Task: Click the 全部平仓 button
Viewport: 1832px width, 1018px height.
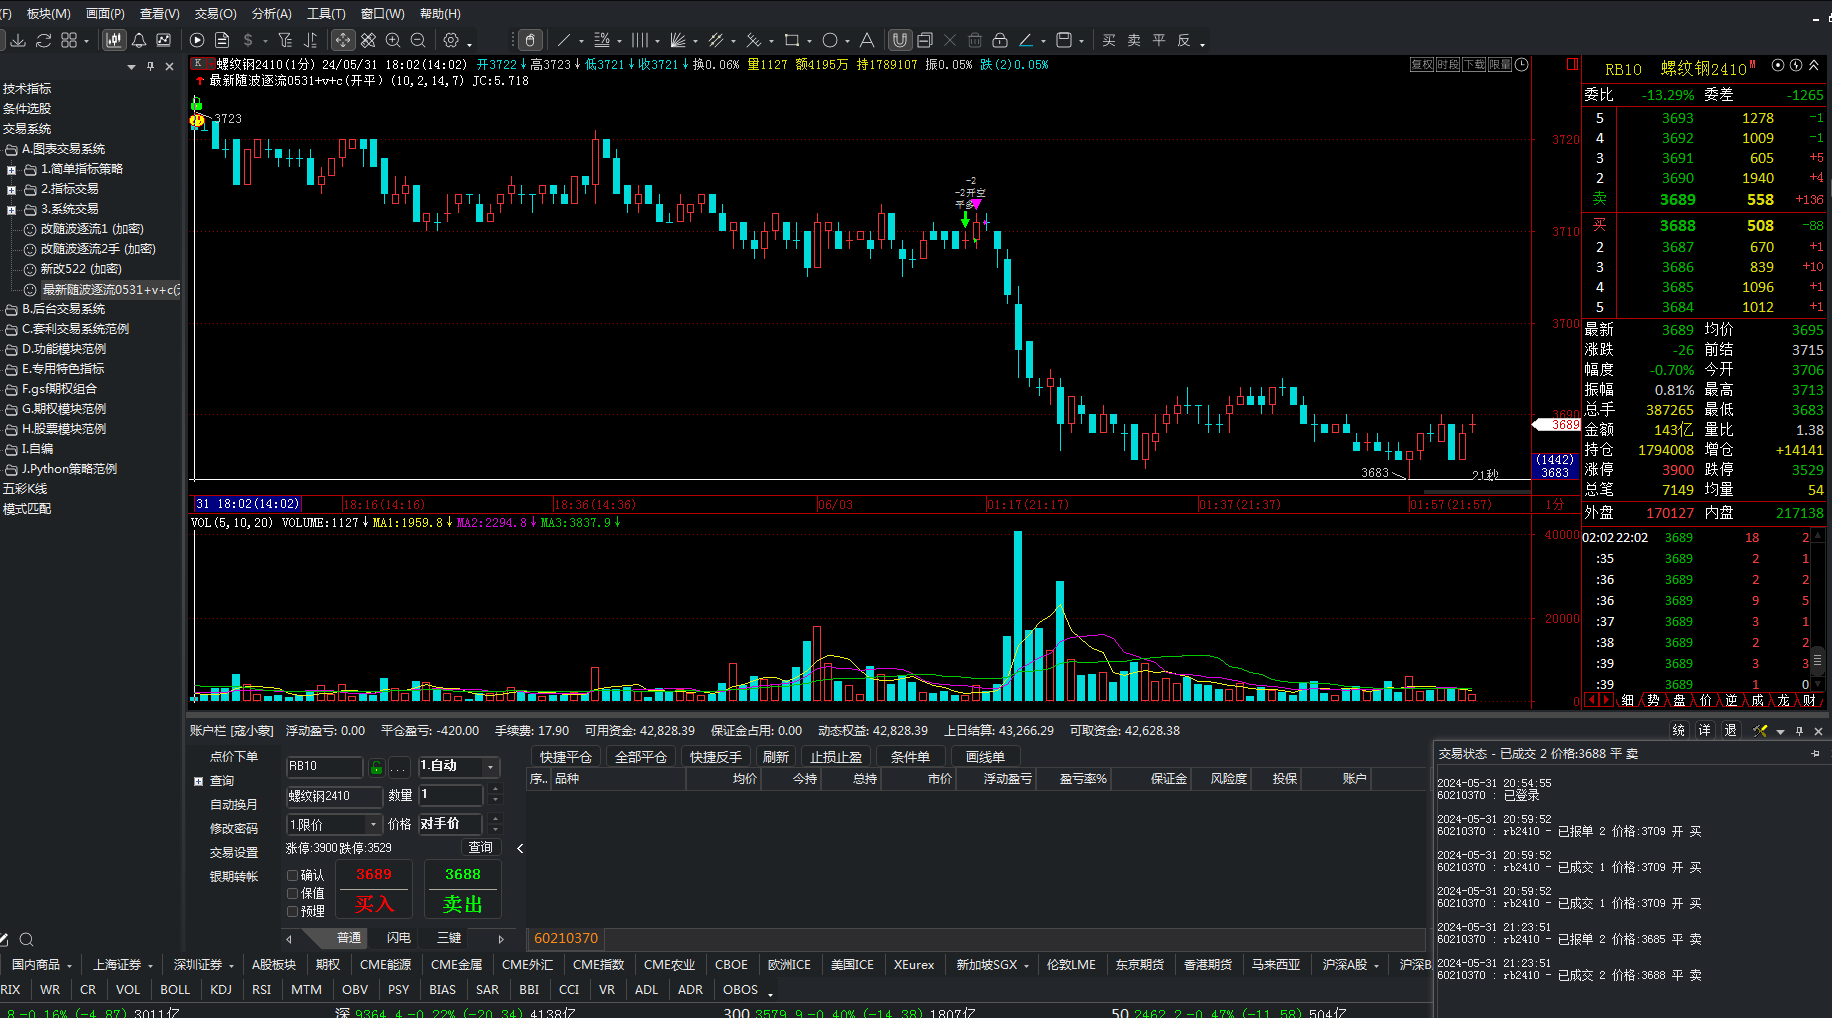Action: click(641, 757)
